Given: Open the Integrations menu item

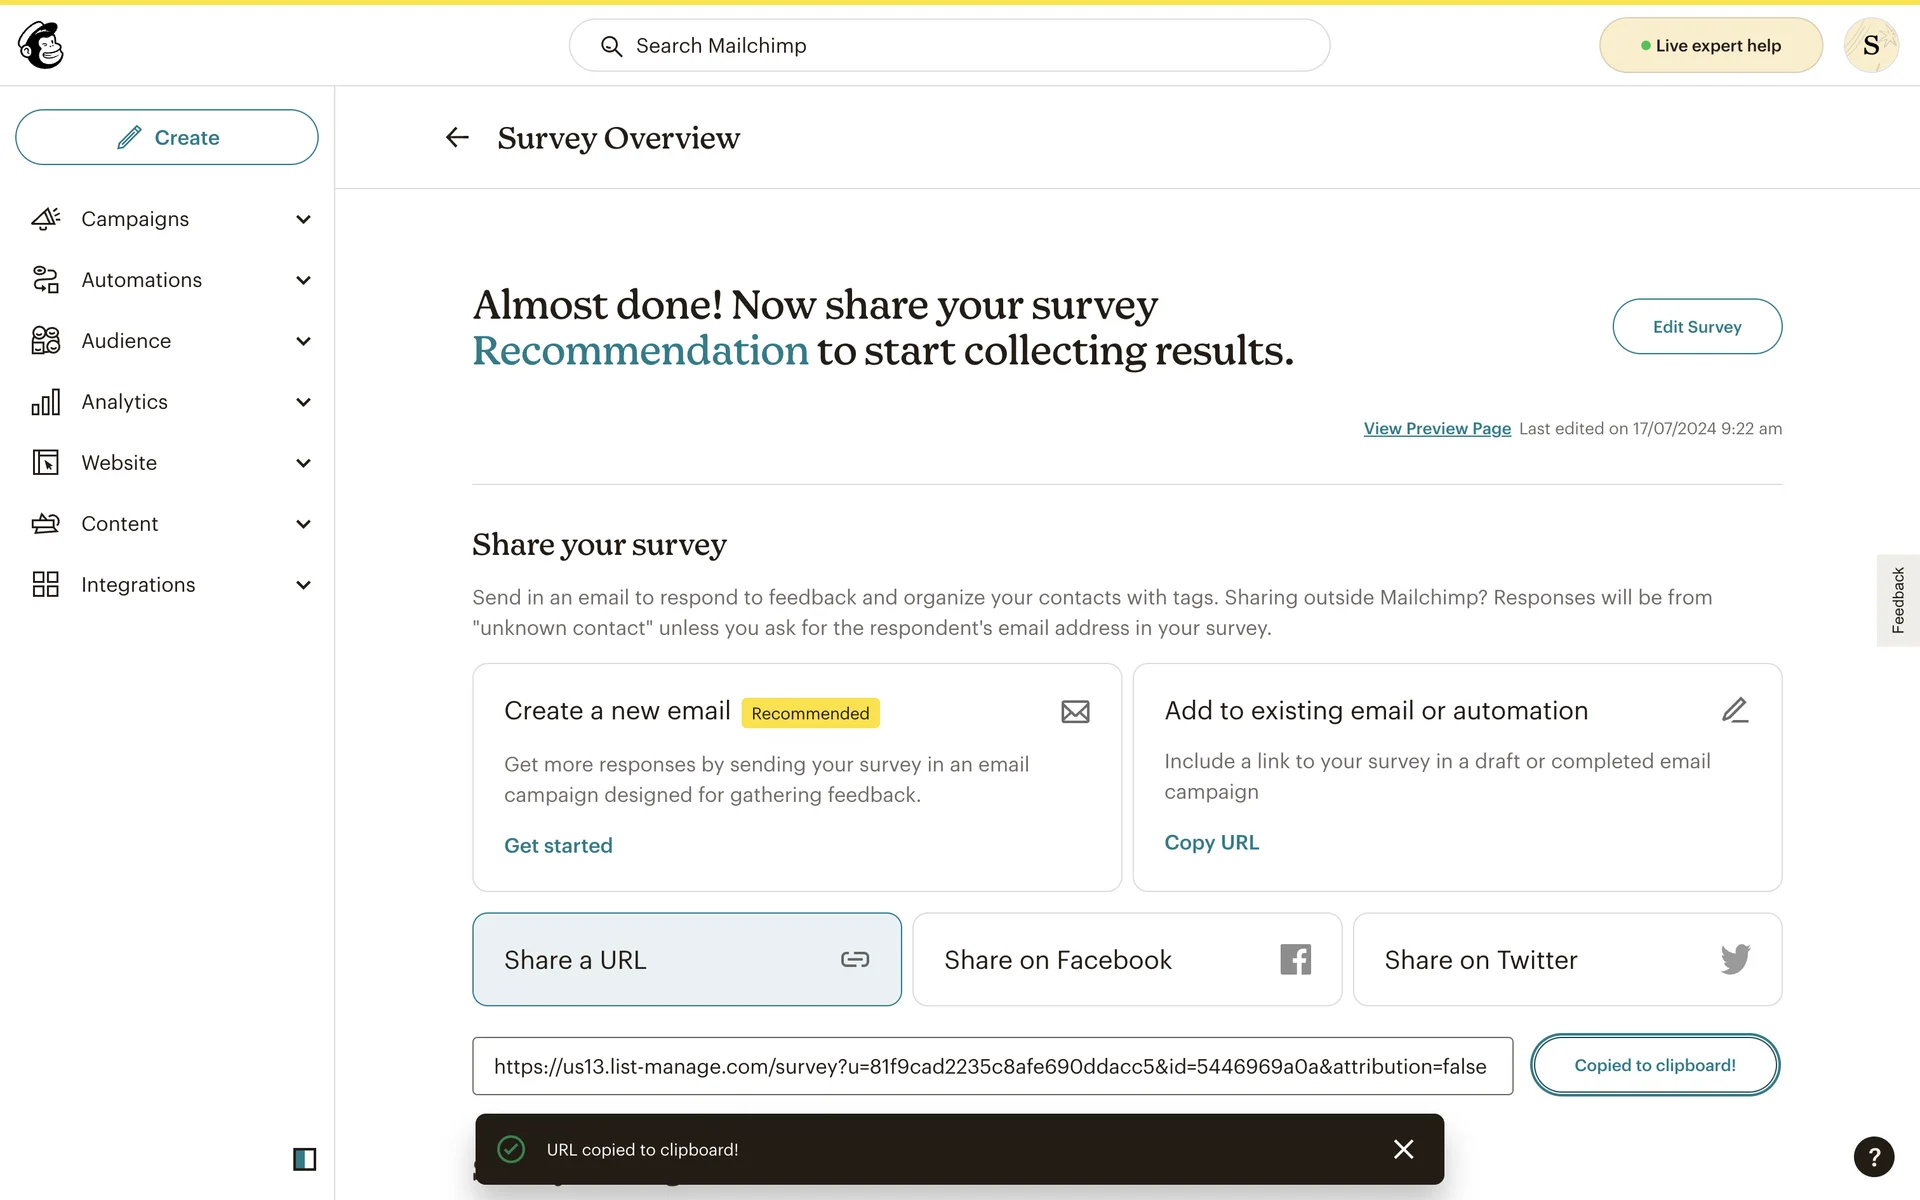Looking at the screenshot, I should pyautogui.click(x=138, y=585).
